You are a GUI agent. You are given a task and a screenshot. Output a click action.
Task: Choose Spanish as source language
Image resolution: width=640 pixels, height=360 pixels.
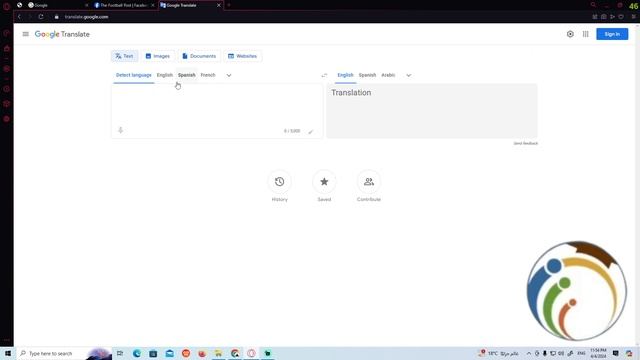click(x=187, y=75)
